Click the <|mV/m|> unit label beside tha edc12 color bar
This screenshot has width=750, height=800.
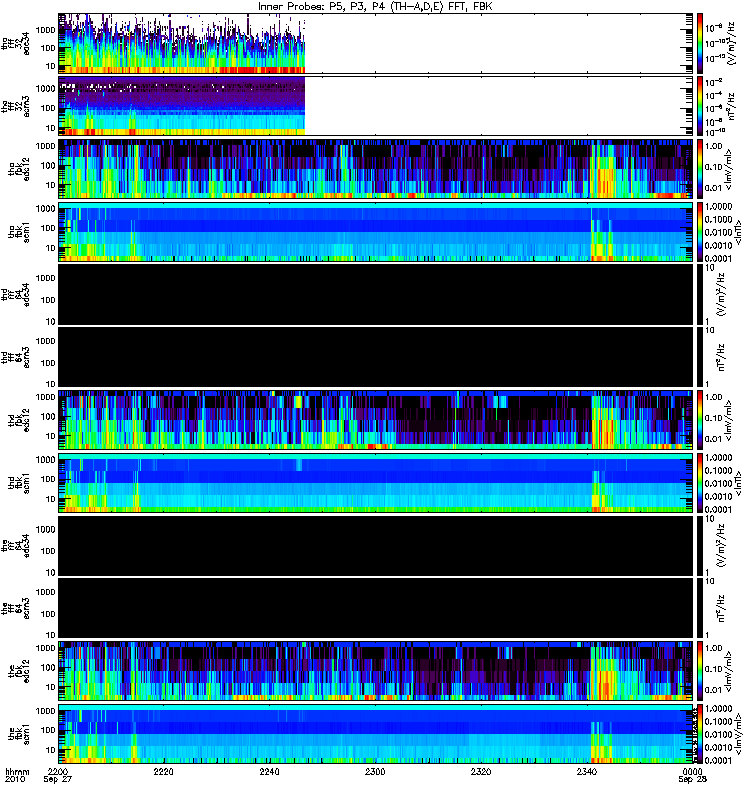[x=729, y=169]
